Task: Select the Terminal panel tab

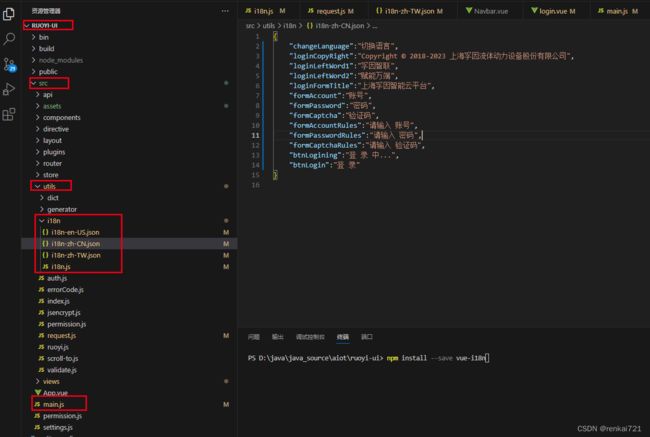Action: tap(342, 337)
